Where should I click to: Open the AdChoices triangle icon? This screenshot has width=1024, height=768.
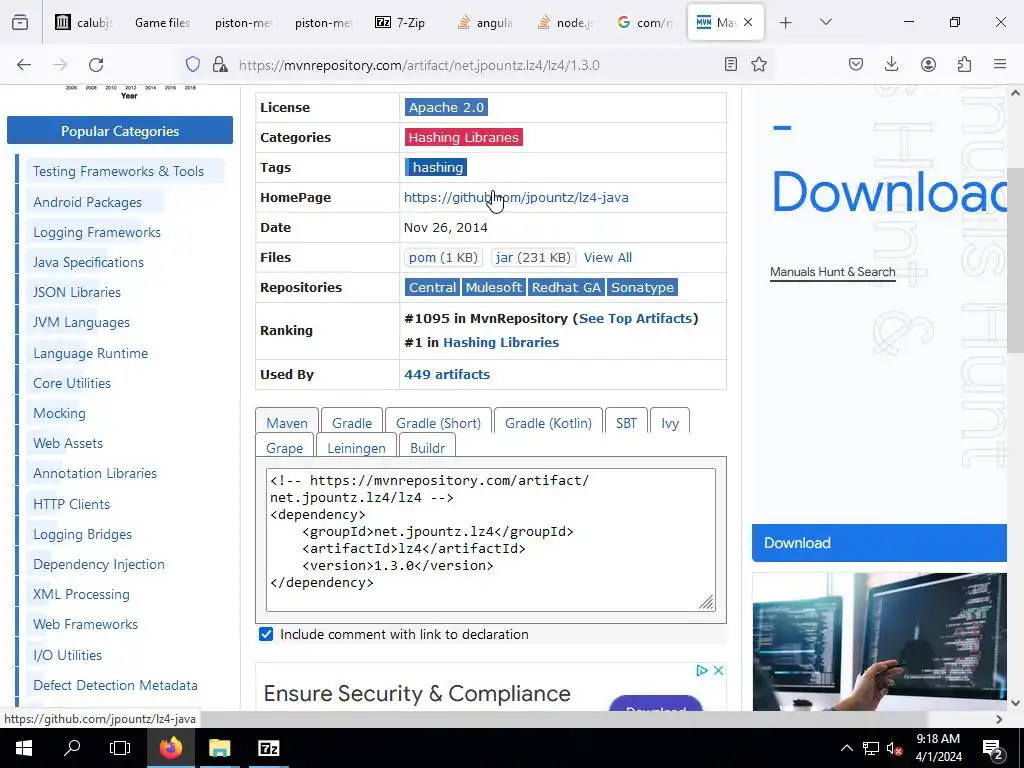702,671
